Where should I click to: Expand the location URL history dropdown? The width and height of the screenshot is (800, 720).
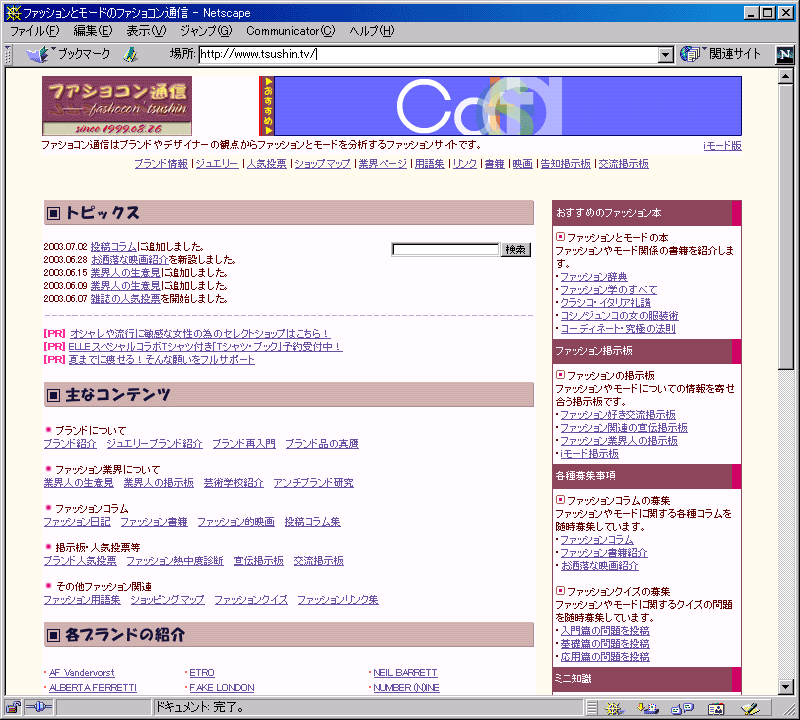[665, 55]
